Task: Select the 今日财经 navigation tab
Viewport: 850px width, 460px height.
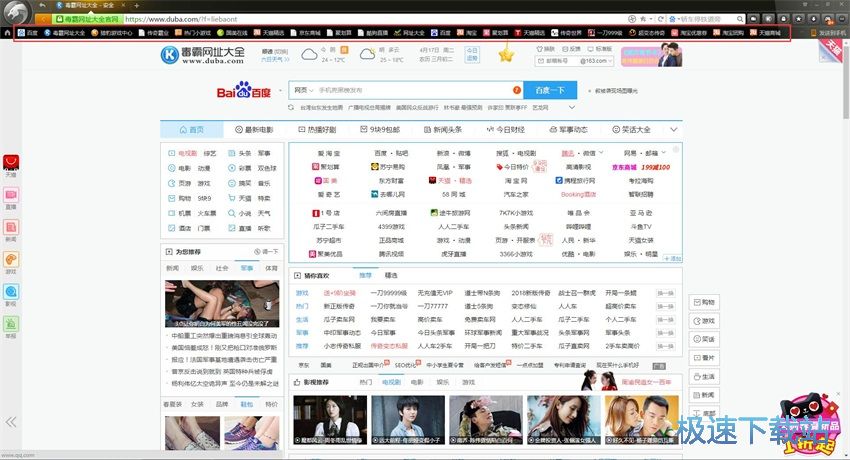Action: pos(505,129)
